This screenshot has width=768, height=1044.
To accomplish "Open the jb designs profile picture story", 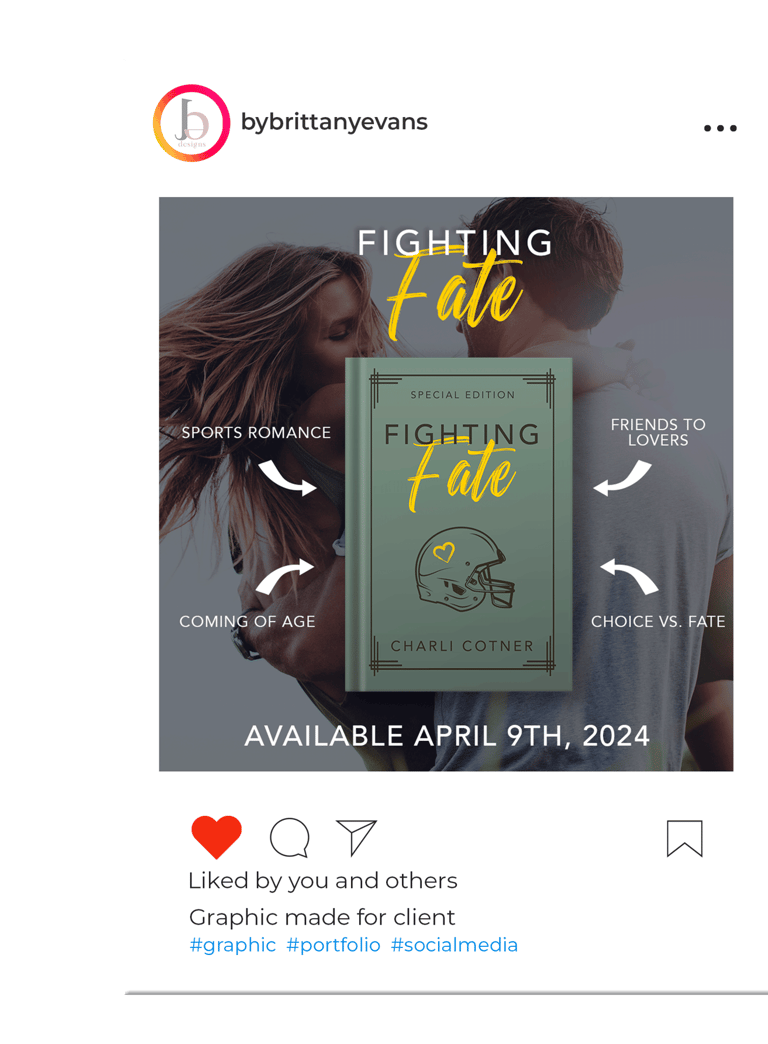I will 192,123.
